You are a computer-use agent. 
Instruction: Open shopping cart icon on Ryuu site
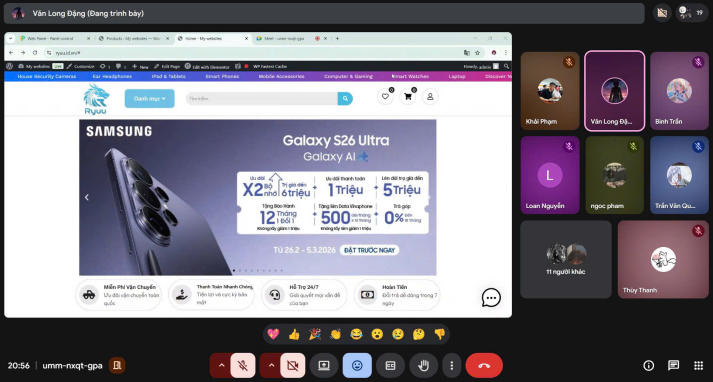[407, 96]
